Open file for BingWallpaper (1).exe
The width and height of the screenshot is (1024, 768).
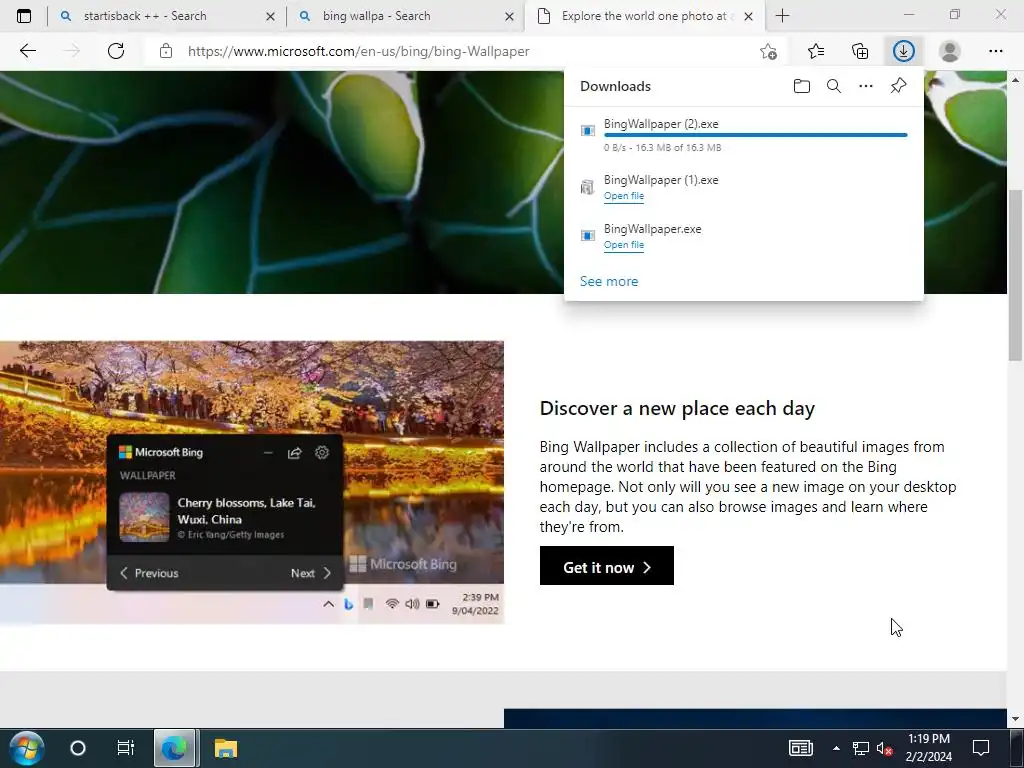624,196
